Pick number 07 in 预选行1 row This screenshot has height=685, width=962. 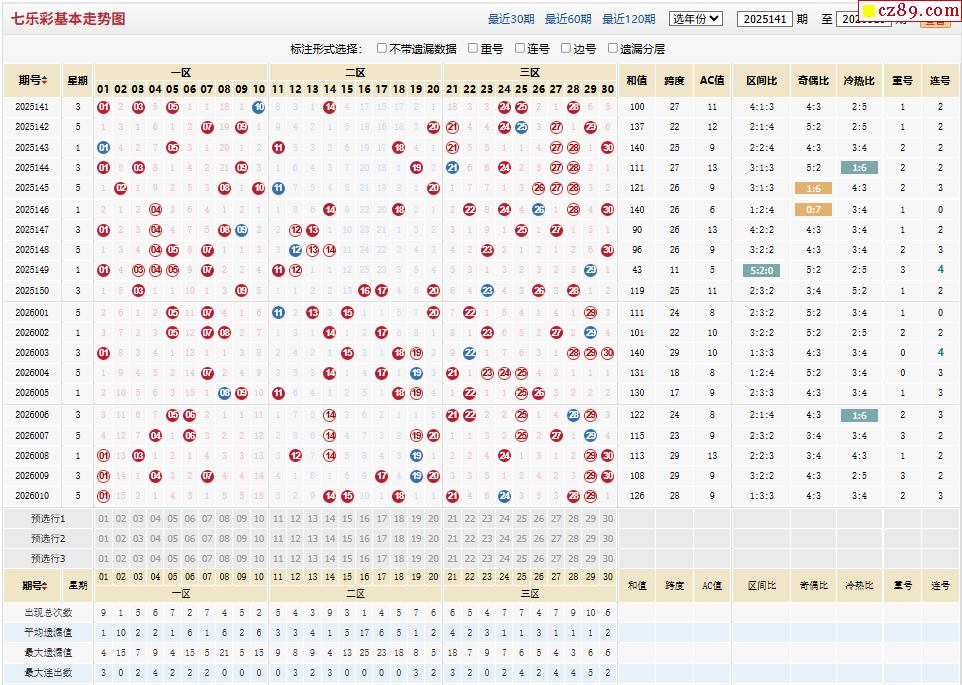[207, 519]
